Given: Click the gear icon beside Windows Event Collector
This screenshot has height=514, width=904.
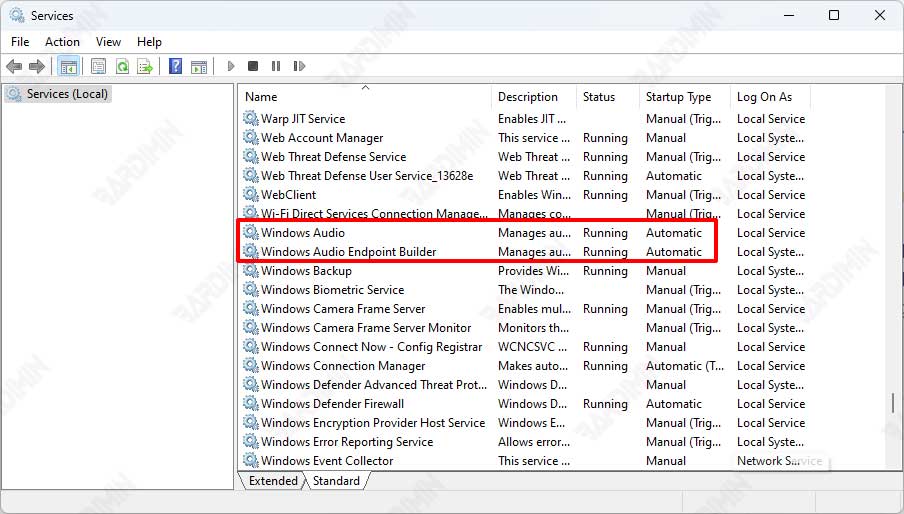Looking at the screenshot, I should (x=251, y=460).
